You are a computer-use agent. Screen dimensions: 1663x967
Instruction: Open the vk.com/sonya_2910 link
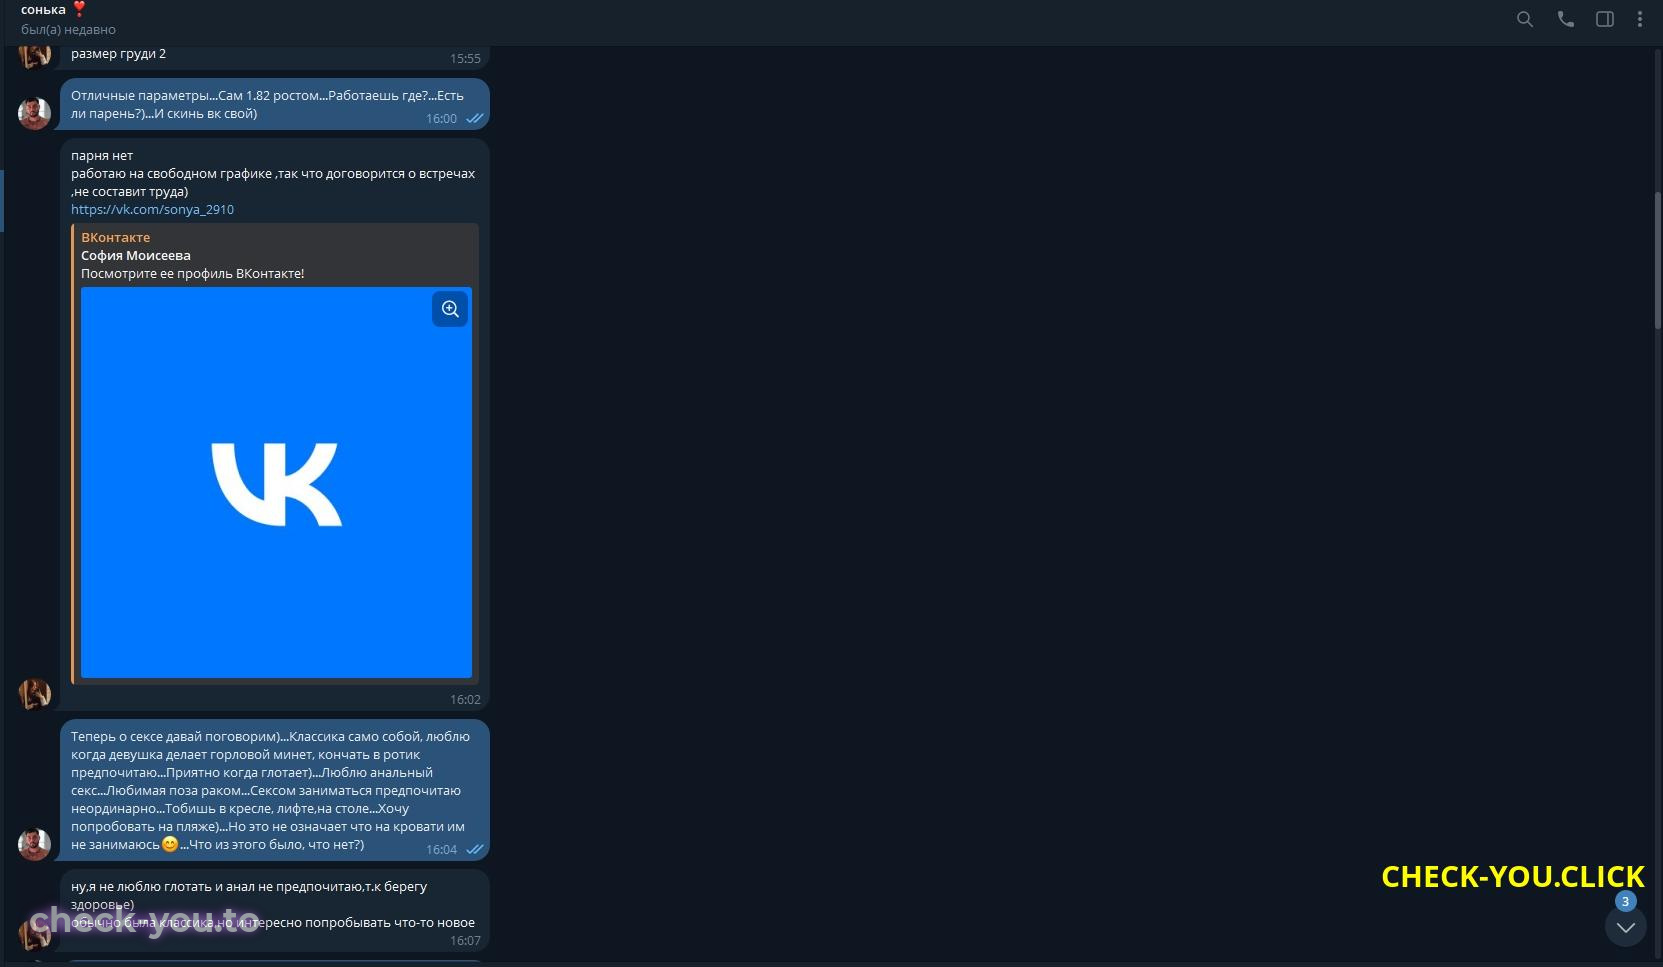point(152,210)
